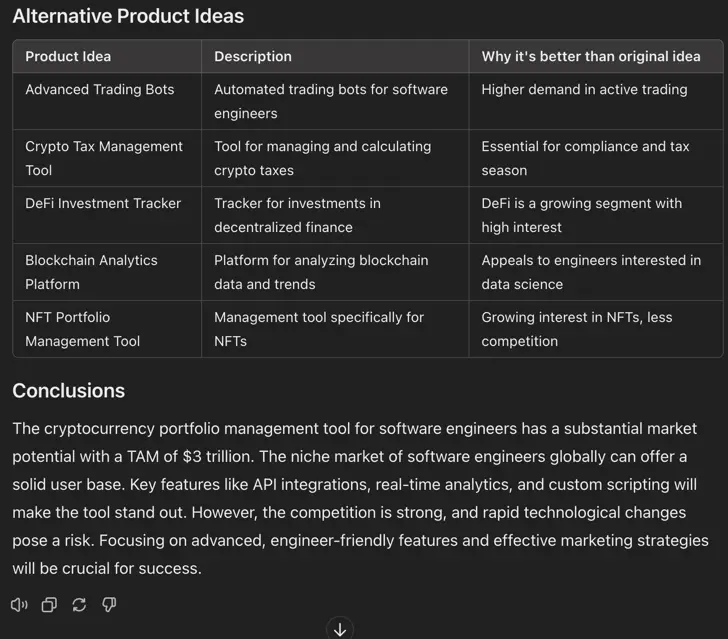Regenerate the response using the refresh icon
The image size is (728, 639).
(x=79, y=605)
